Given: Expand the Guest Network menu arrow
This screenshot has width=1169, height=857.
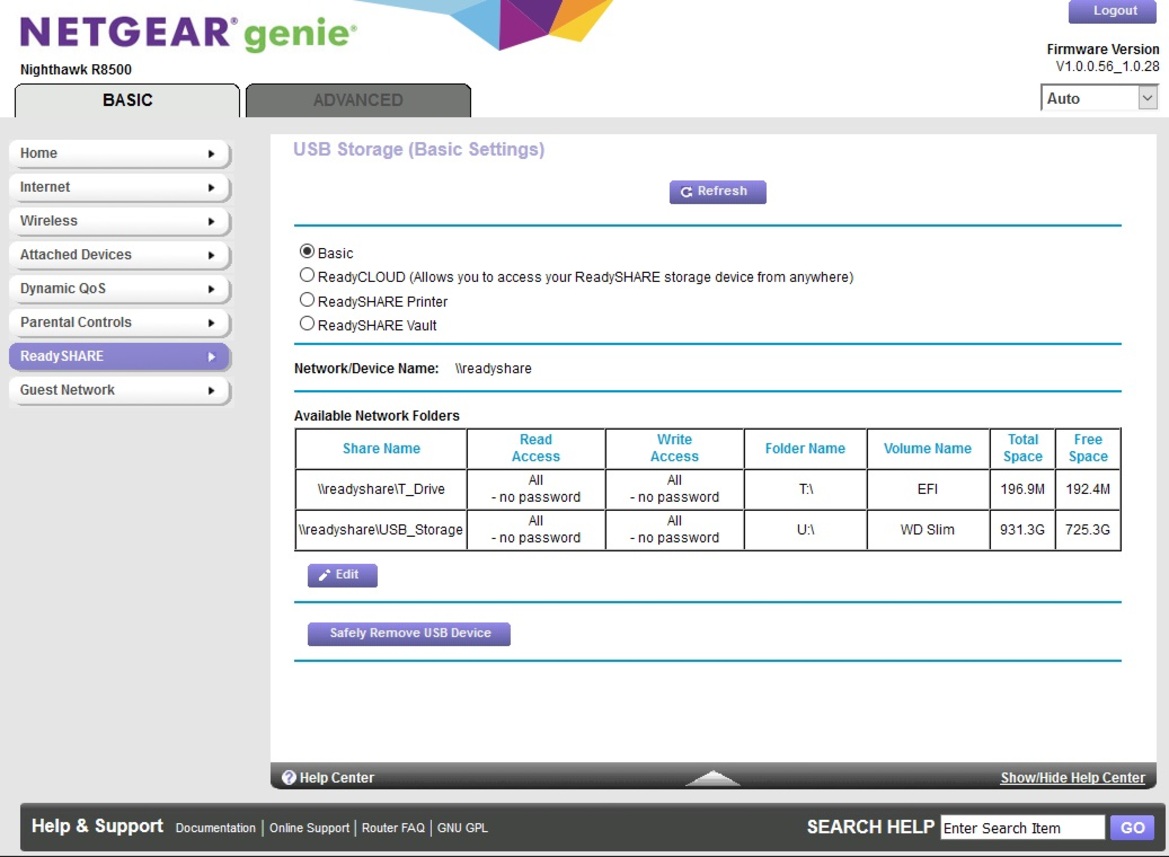Looking at the screenshot, I should click(x=212, y=390).
